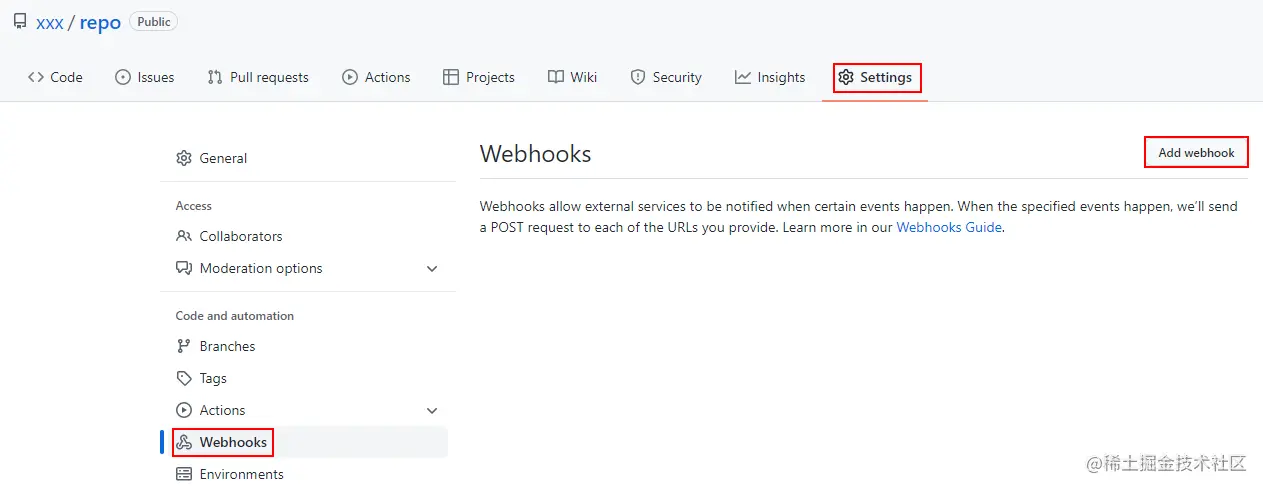Click the sidebar Actions play icon

(184, 410)
